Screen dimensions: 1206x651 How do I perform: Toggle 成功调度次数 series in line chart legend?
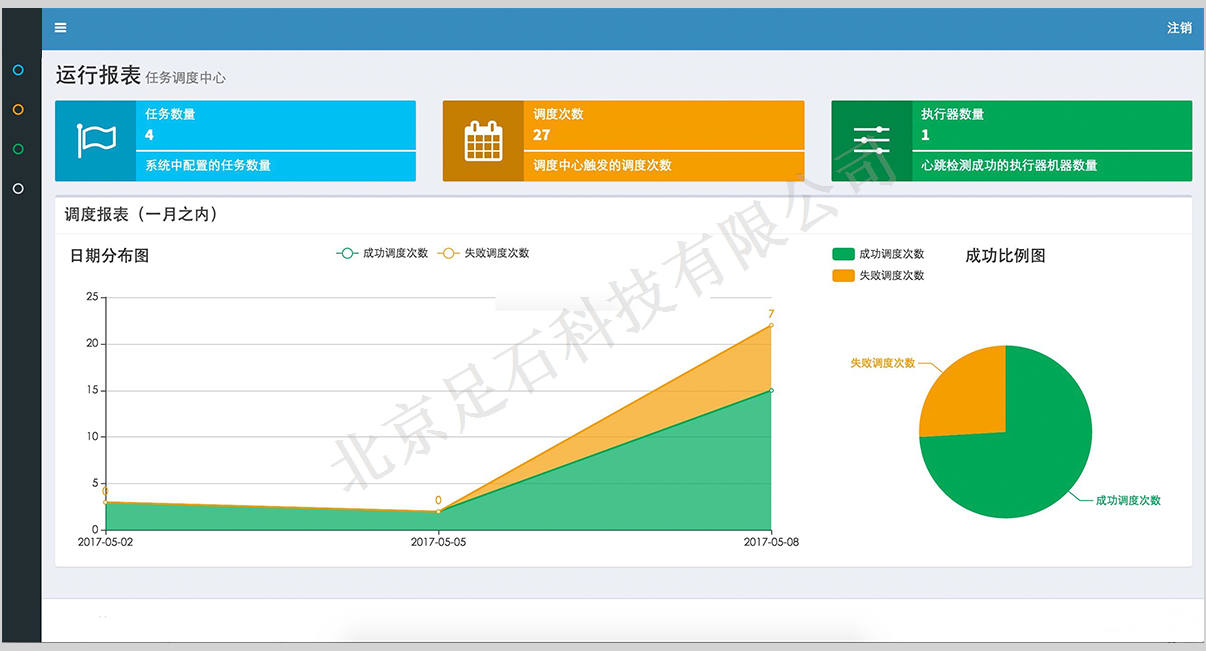click(383, 254)
